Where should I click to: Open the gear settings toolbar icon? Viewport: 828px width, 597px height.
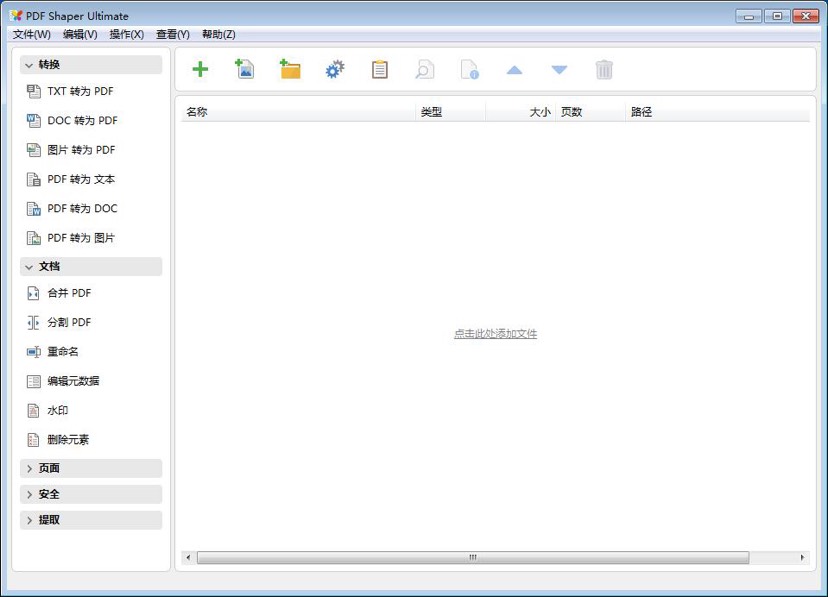click(335, 69)
